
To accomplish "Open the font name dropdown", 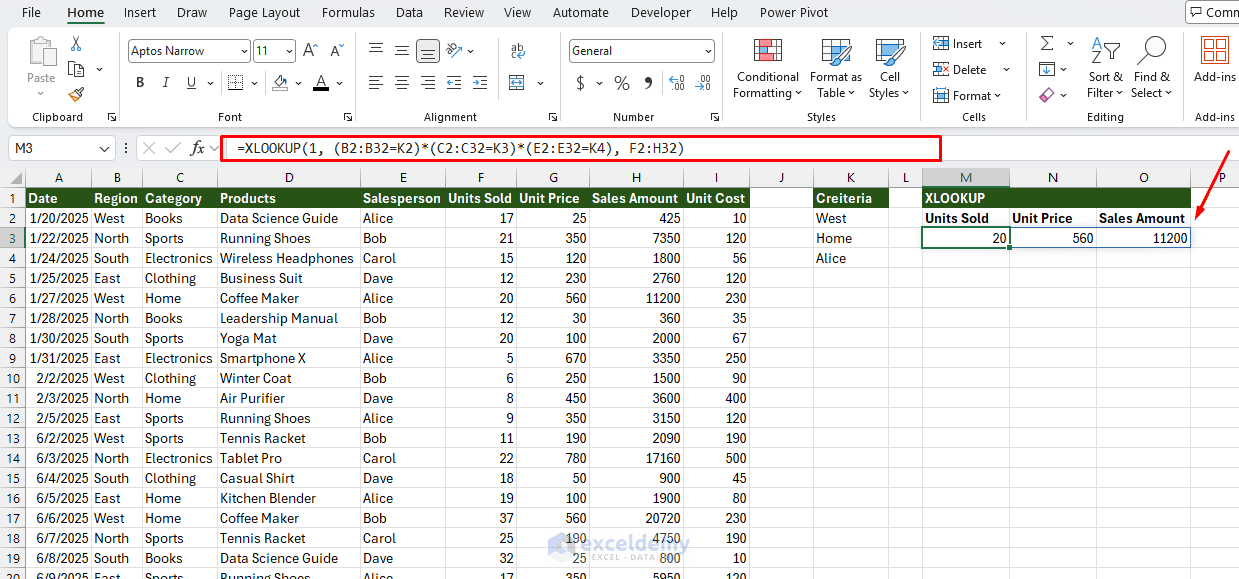I will coord(244,51).
